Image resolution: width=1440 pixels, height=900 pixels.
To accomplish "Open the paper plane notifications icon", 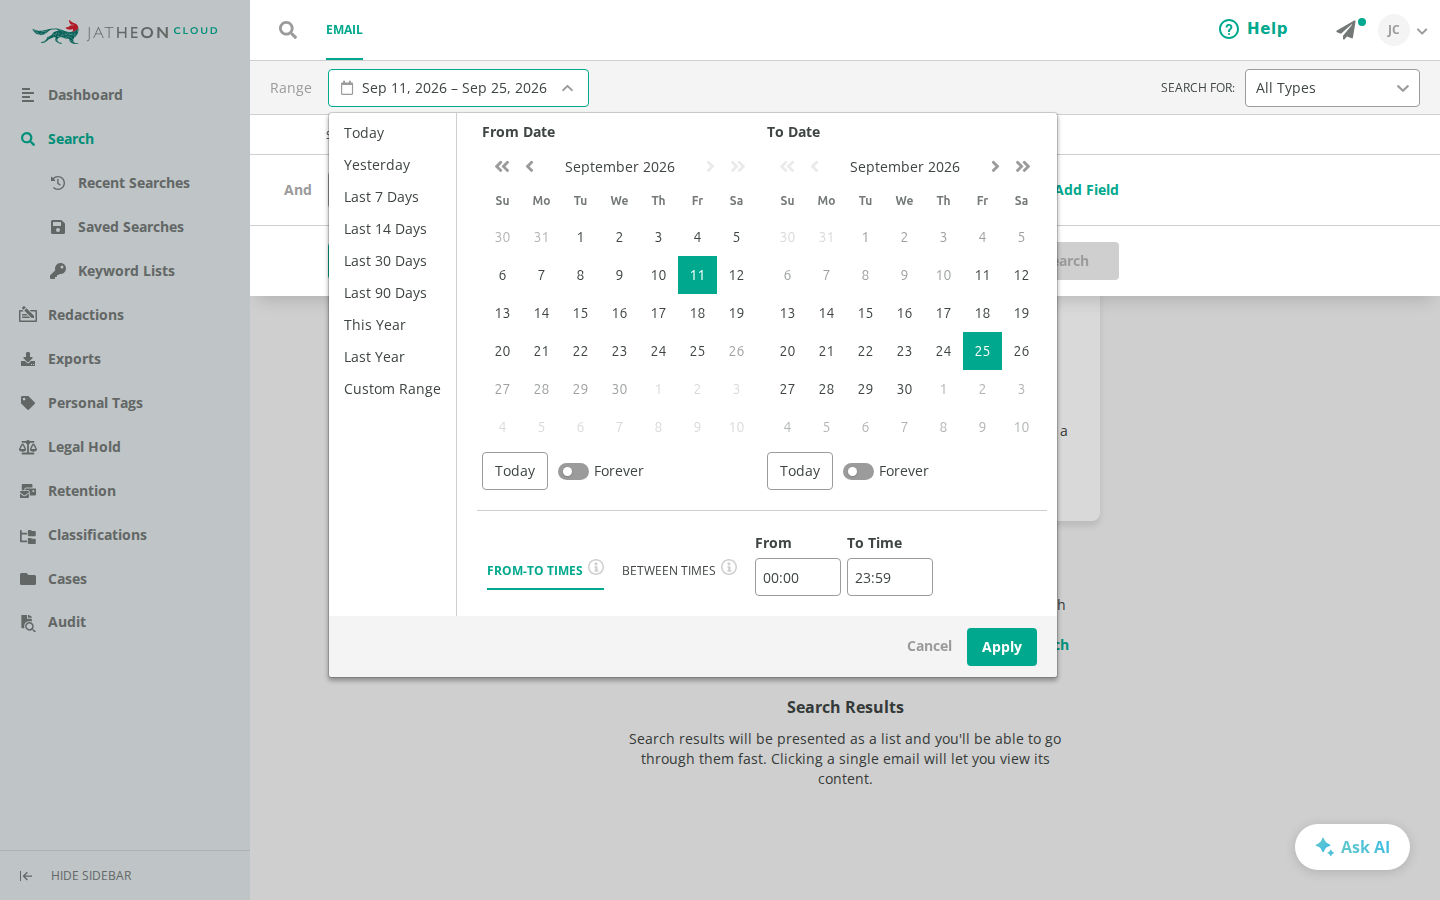I will pos(1348,30).
